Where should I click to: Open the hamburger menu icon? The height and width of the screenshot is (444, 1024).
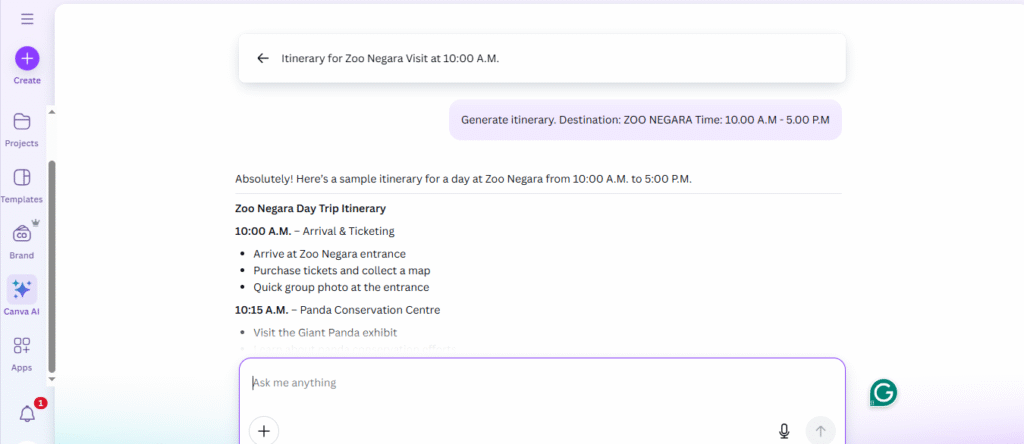[x=27, y=19]
